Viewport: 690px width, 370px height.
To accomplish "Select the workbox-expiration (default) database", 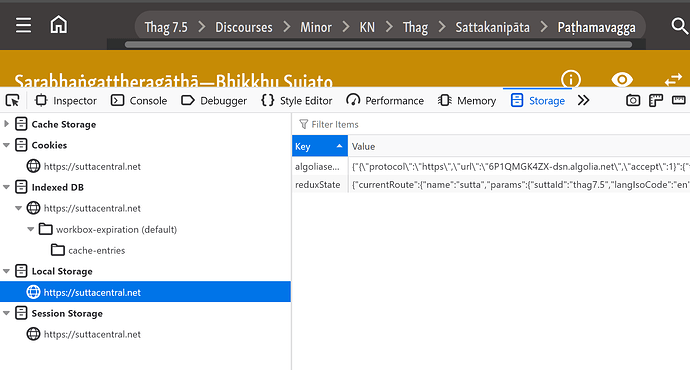I will pyautogui.click(x=116, y=229).
